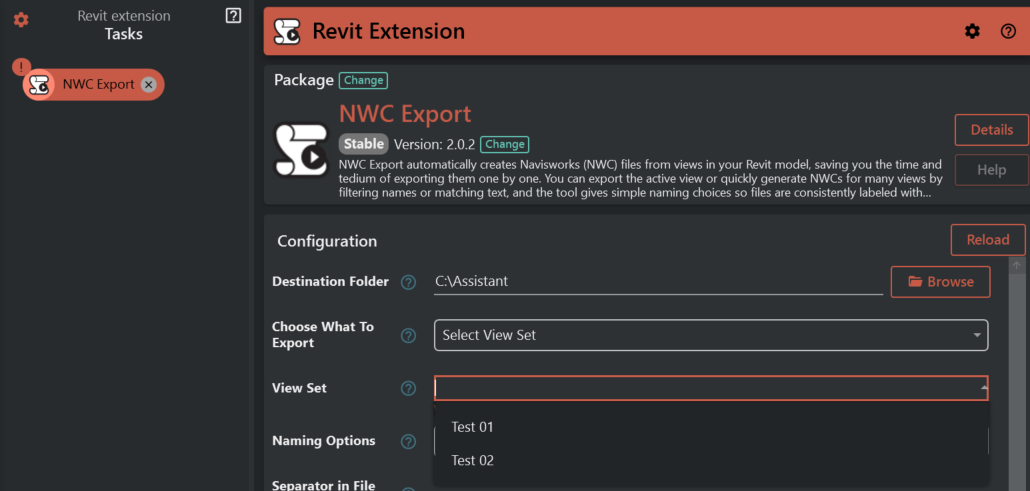Show help for Destination Folder
The height and width of the screenshot is (491, 1030).
(x=409, y=283)
